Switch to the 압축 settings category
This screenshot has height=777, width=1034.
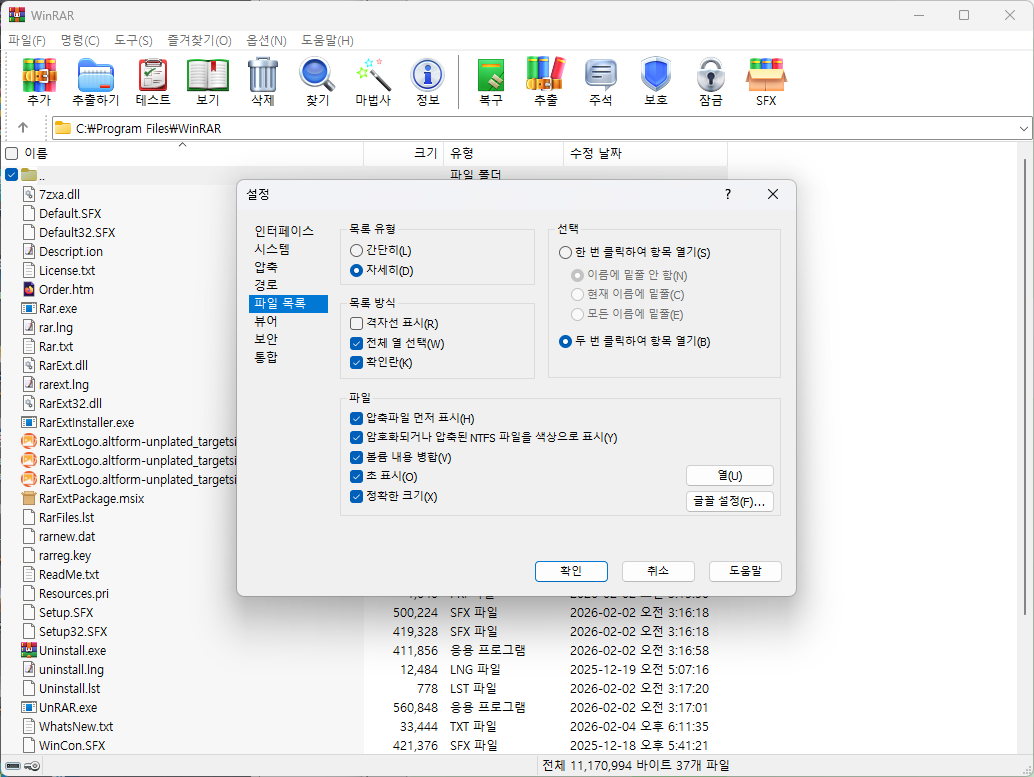(x=266, y=267)
